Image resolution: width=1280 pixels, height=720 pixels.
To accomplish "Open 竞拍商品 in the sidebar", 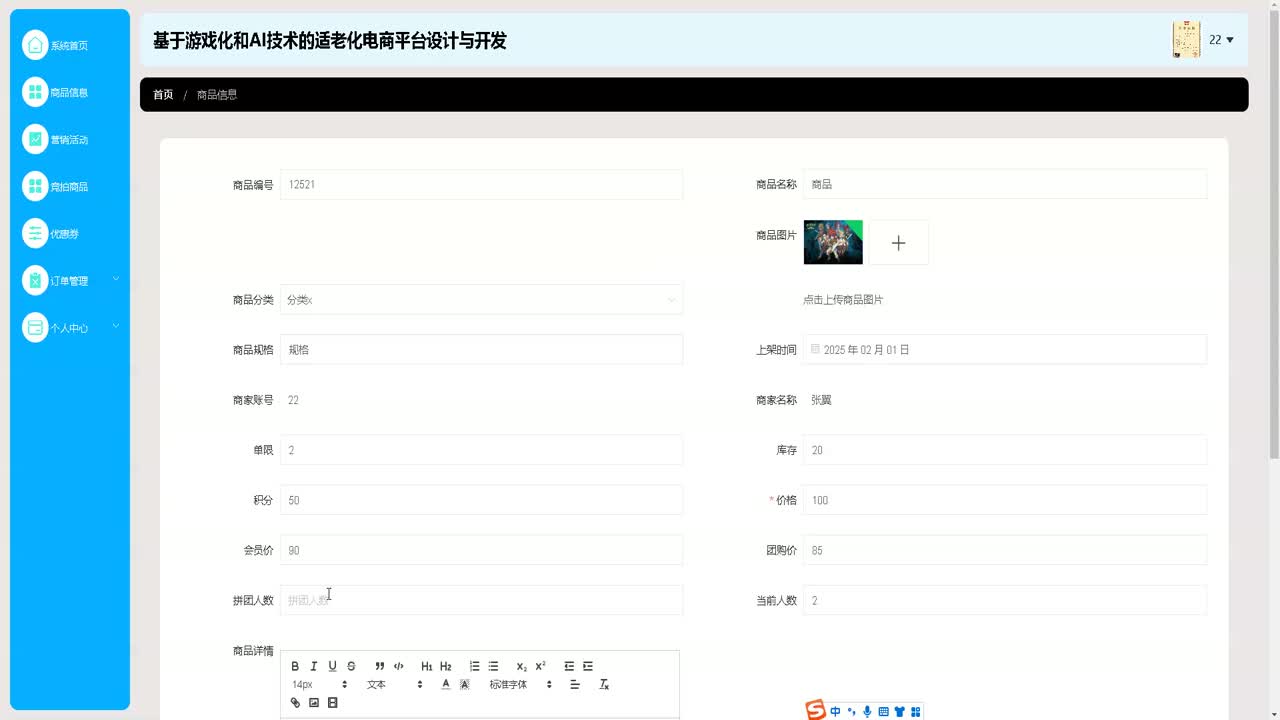I will coord(69,186).
